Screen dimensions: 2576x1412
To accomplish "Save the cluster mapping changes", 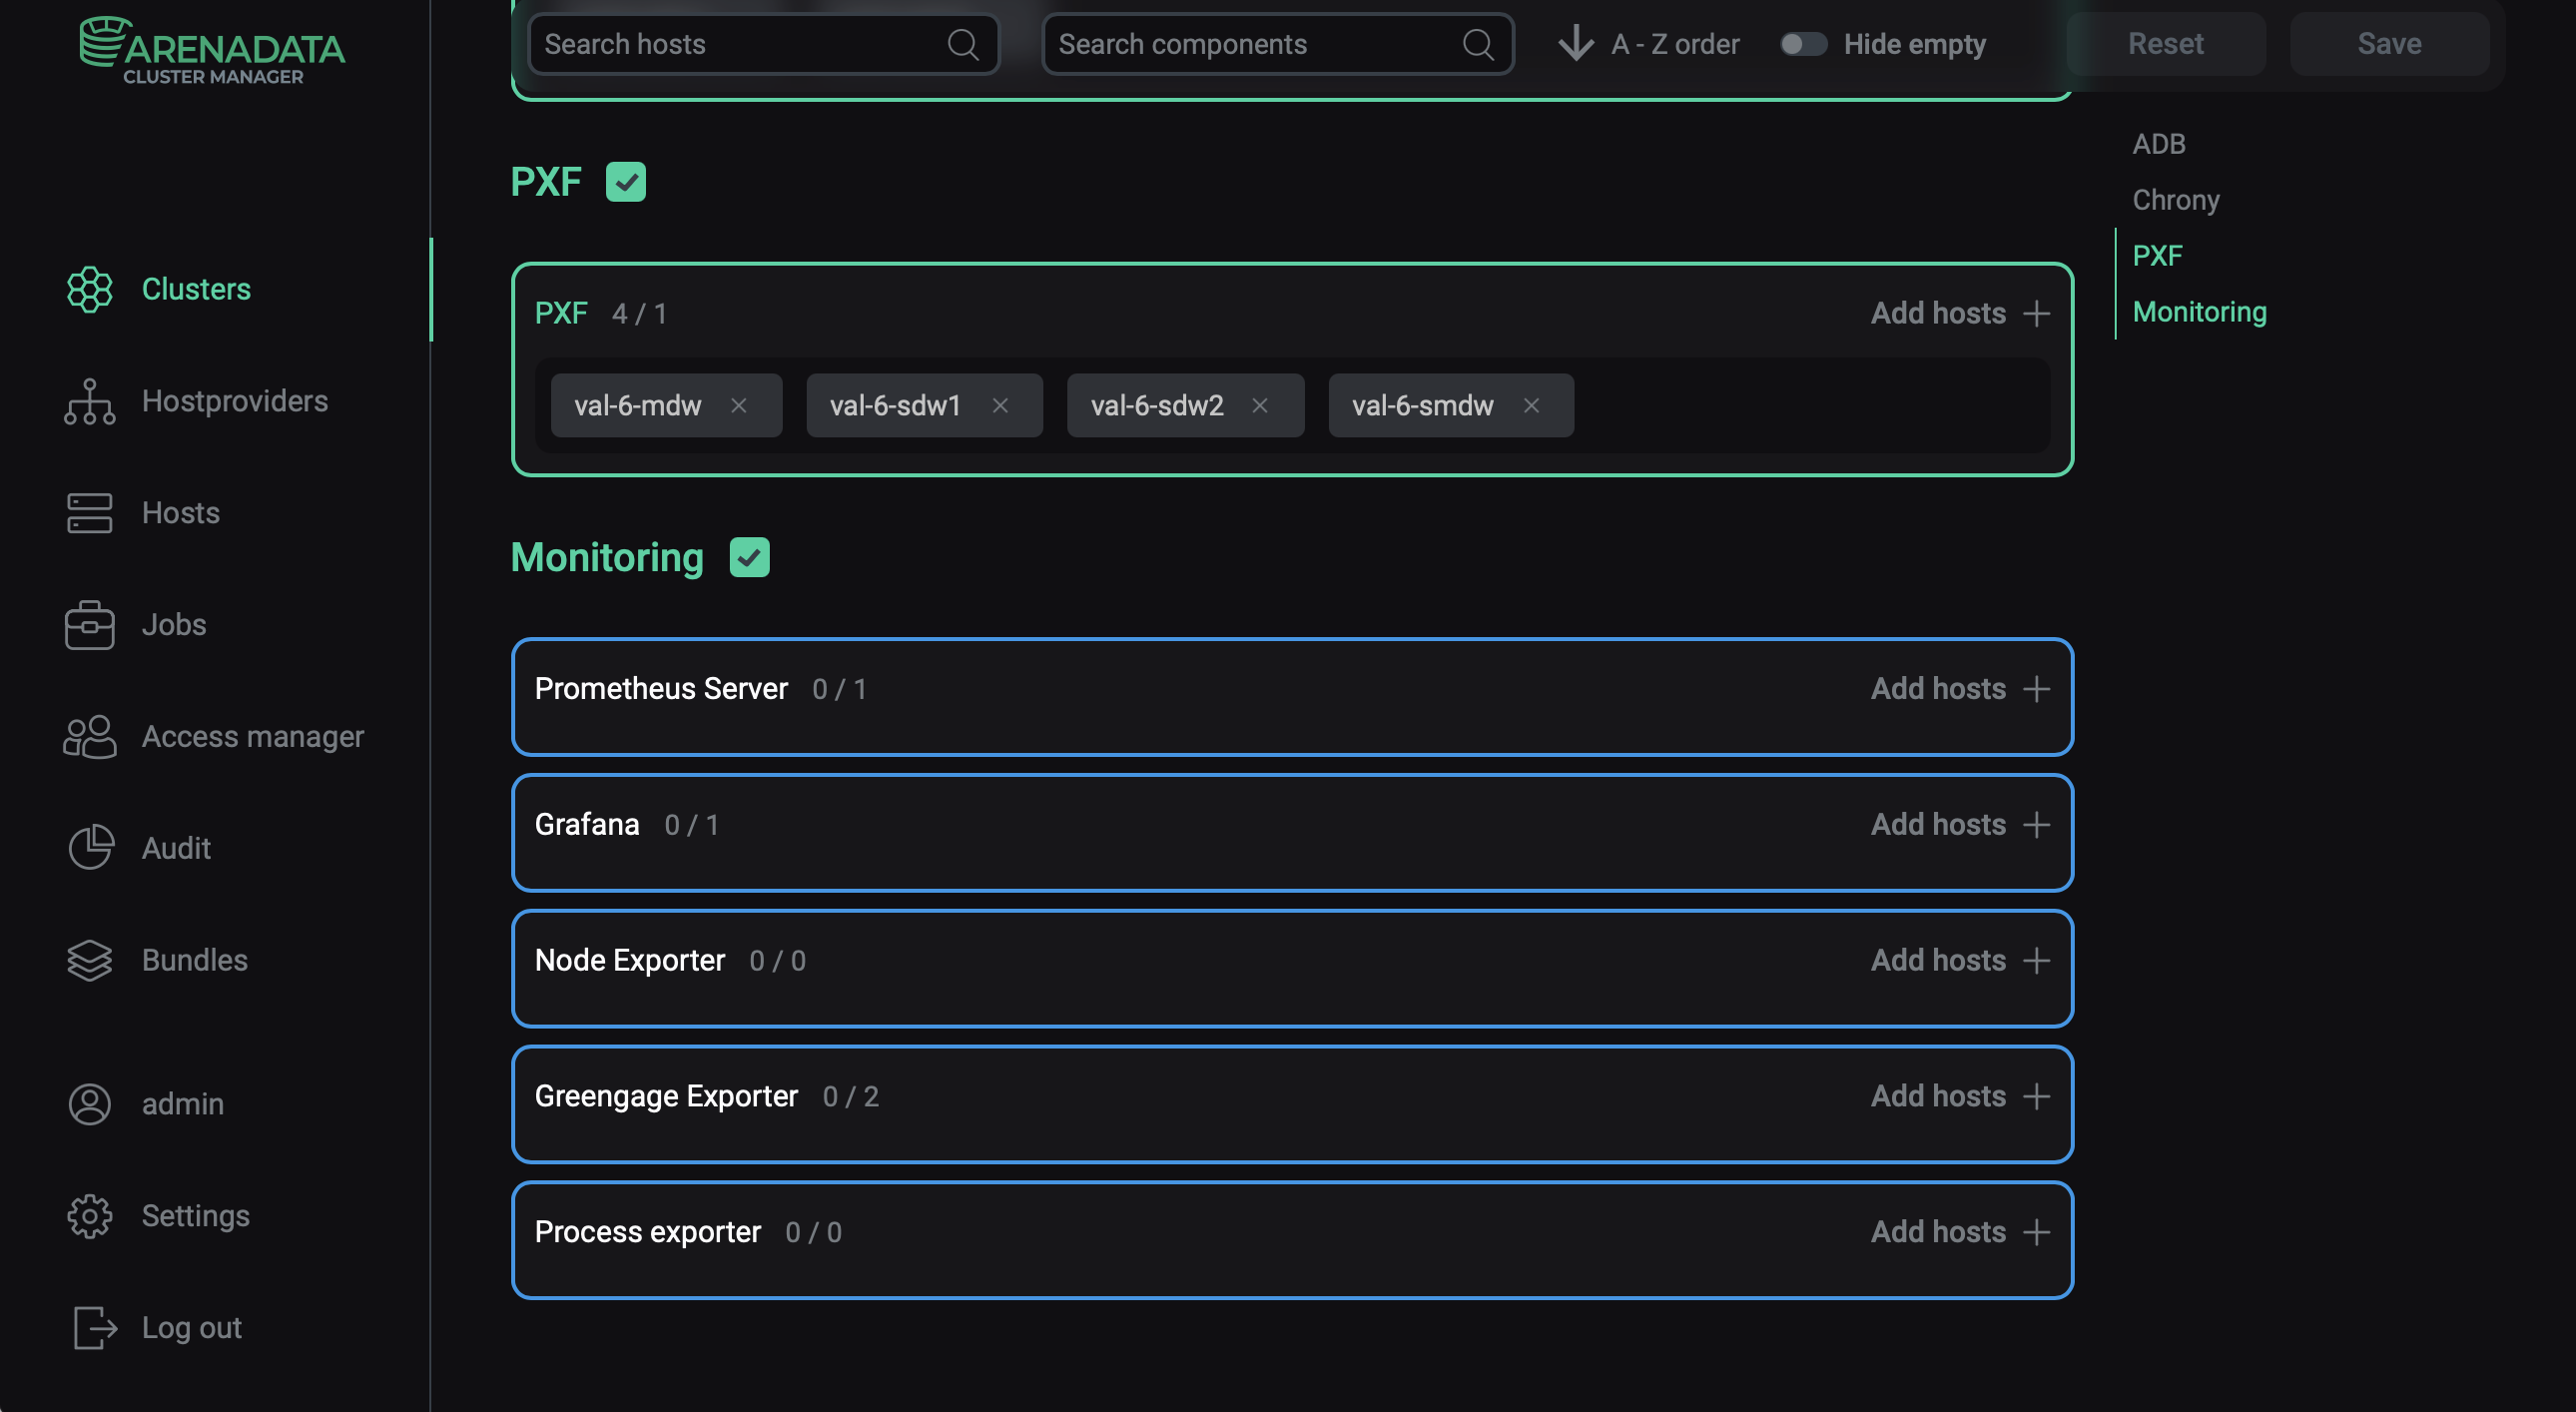I will pos(2390,44).
